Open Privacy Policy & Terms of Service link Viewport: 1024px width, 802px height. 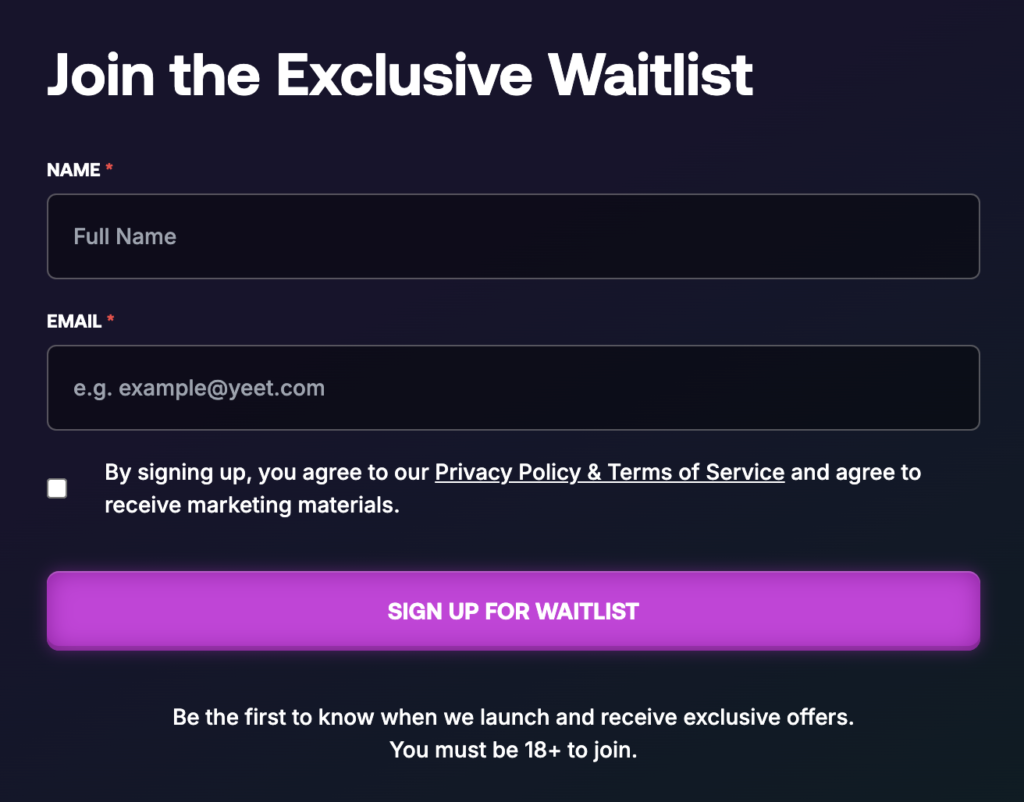(x=609, y=472)
